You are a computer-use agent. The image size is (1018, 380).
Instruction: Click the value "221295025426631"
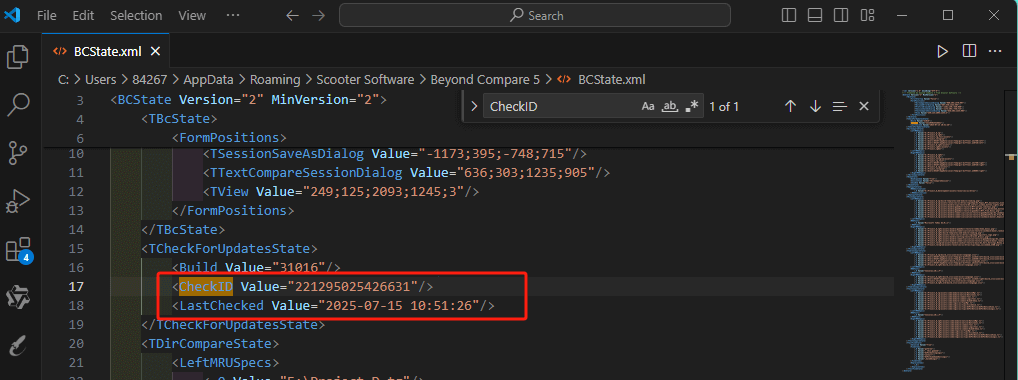[353, 286]
